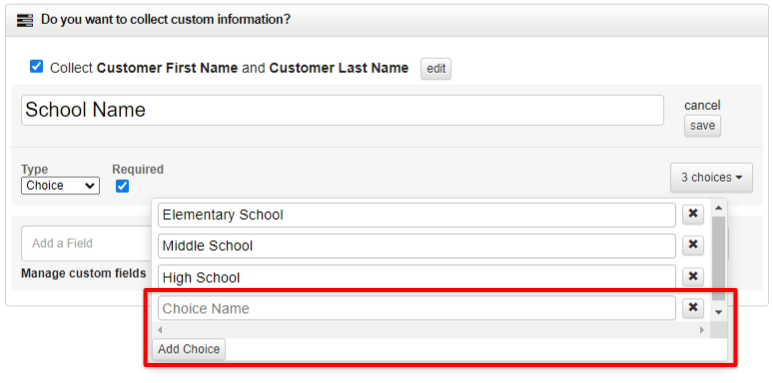Viewport: 773px width, 383px height.
Task: Click the edit button for name fields
Action: pyautogui.click(x=436, y=69)
